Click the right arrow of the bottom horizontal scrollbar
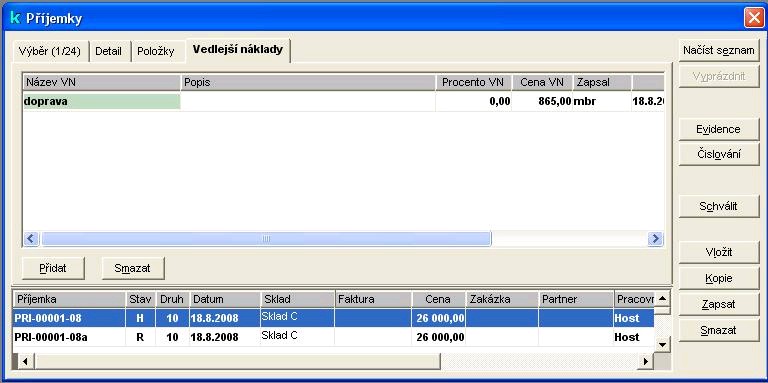The width and height of the screenshot is (768, 383). point(646,361)
